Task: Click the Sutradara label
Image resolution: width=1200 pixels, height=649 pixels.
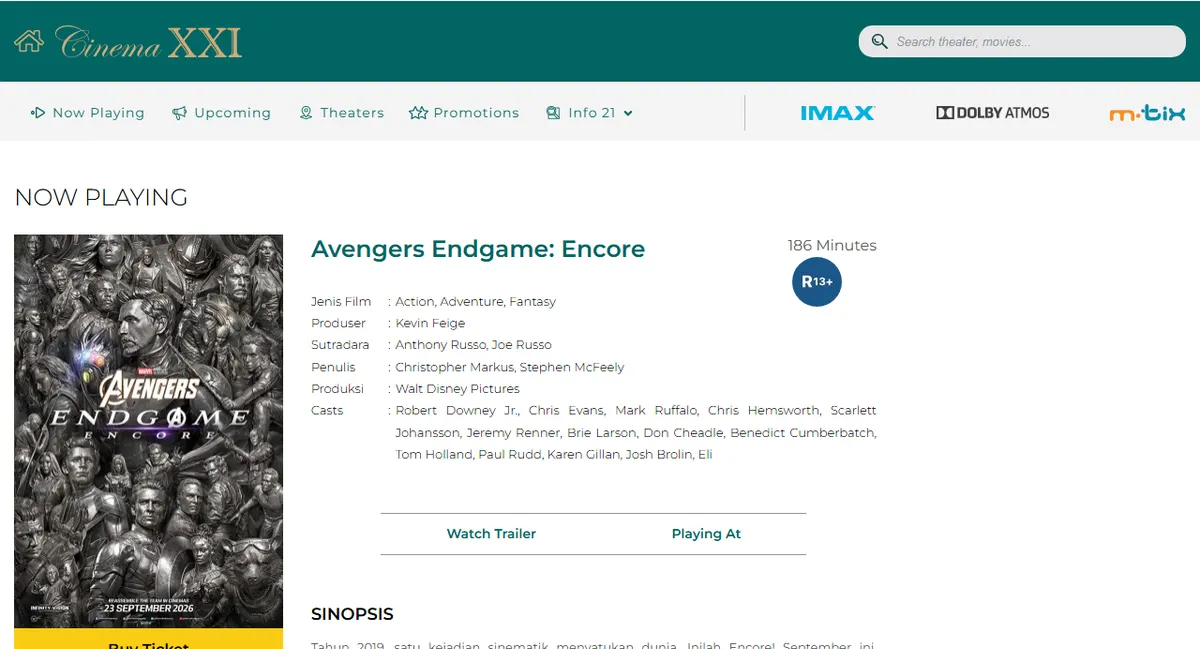Action: 340,344
